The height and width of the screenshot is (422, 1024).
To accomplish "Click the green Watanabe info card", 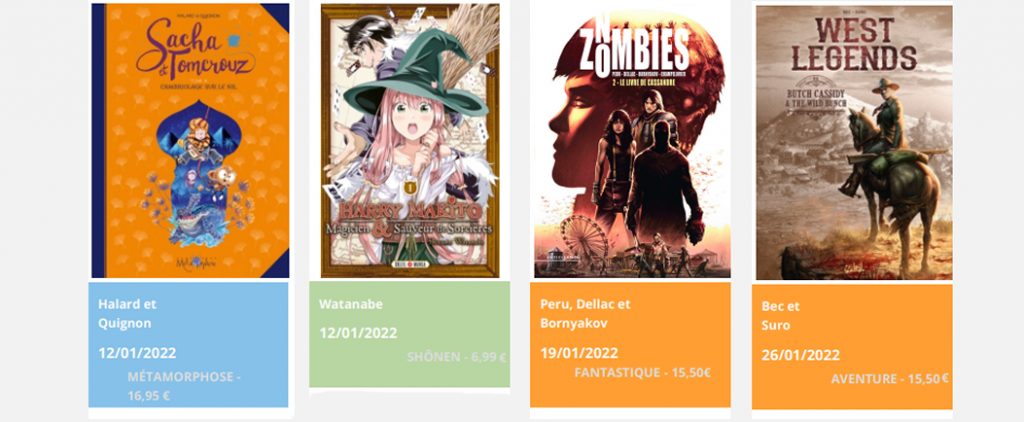I will pos(409,334).
